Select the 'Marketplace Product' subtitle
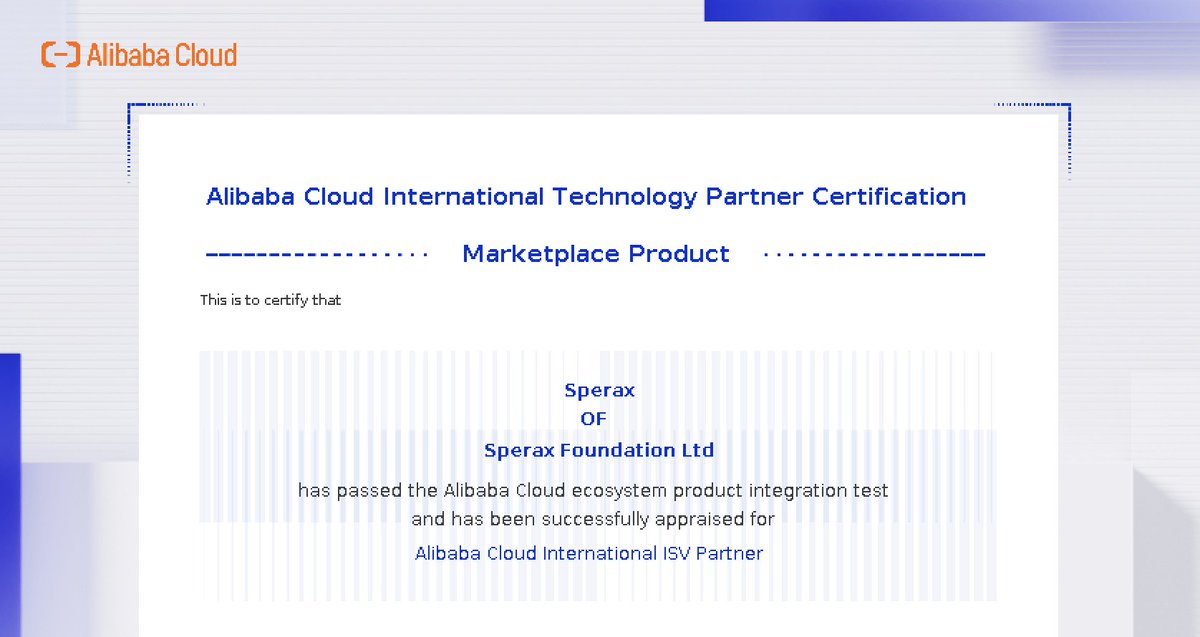Viewport: 1200px width, 637px height. pyautogui.click(x=596, y=254)
